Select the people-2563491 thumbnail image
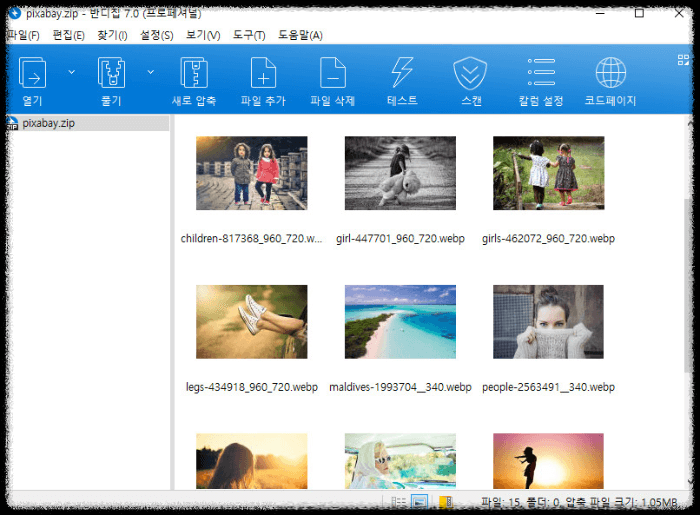700x515 pixels. click(x=549, y=322)
